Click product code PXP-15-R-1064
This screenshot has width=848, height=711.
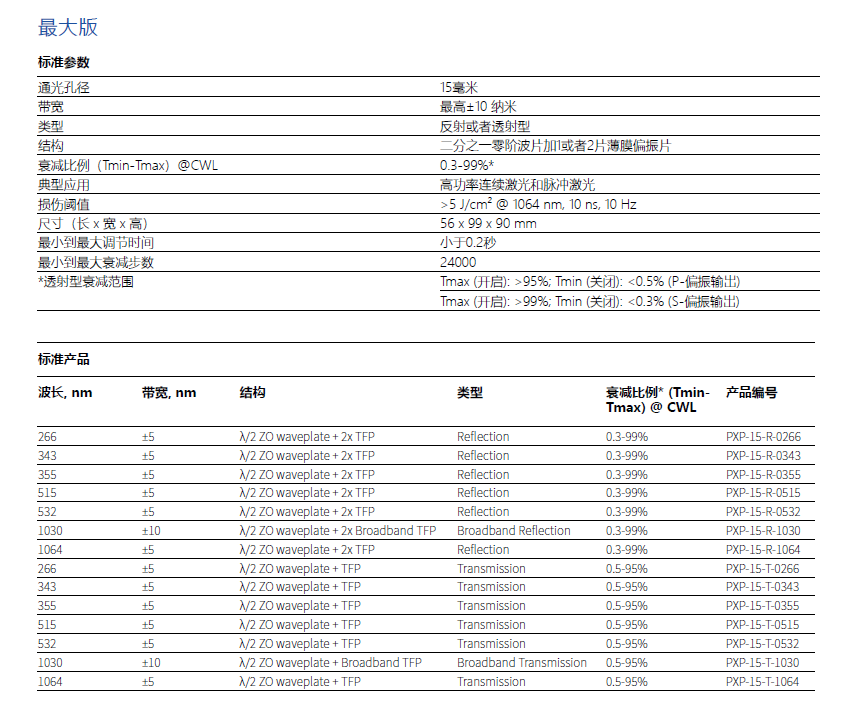click(x=763, y=550)
